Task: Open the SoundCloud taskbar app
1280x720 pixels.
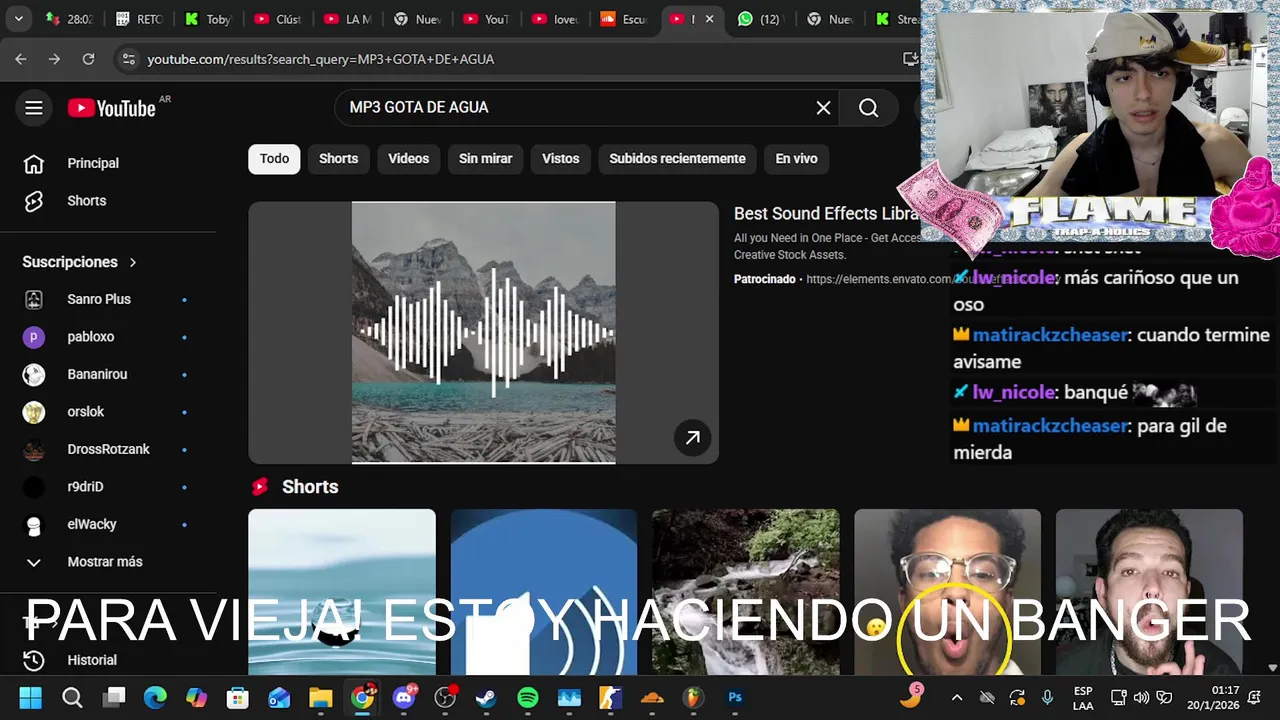Action: click(652, 697)
